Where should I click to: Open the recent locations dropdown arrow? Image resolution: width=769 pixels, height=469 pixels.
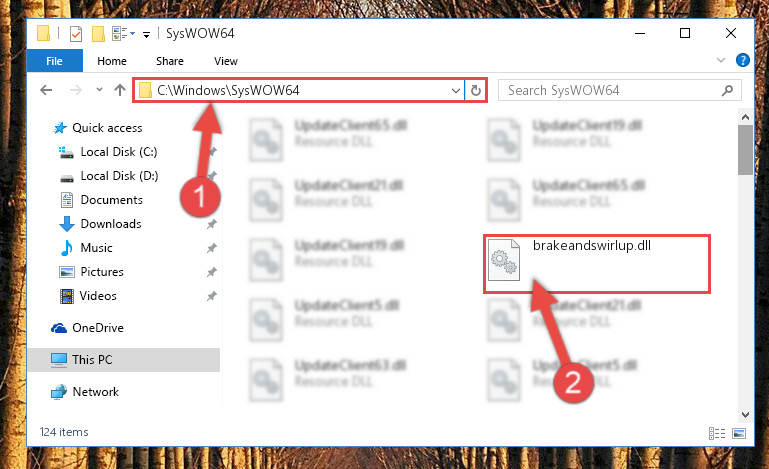(99, 90)
